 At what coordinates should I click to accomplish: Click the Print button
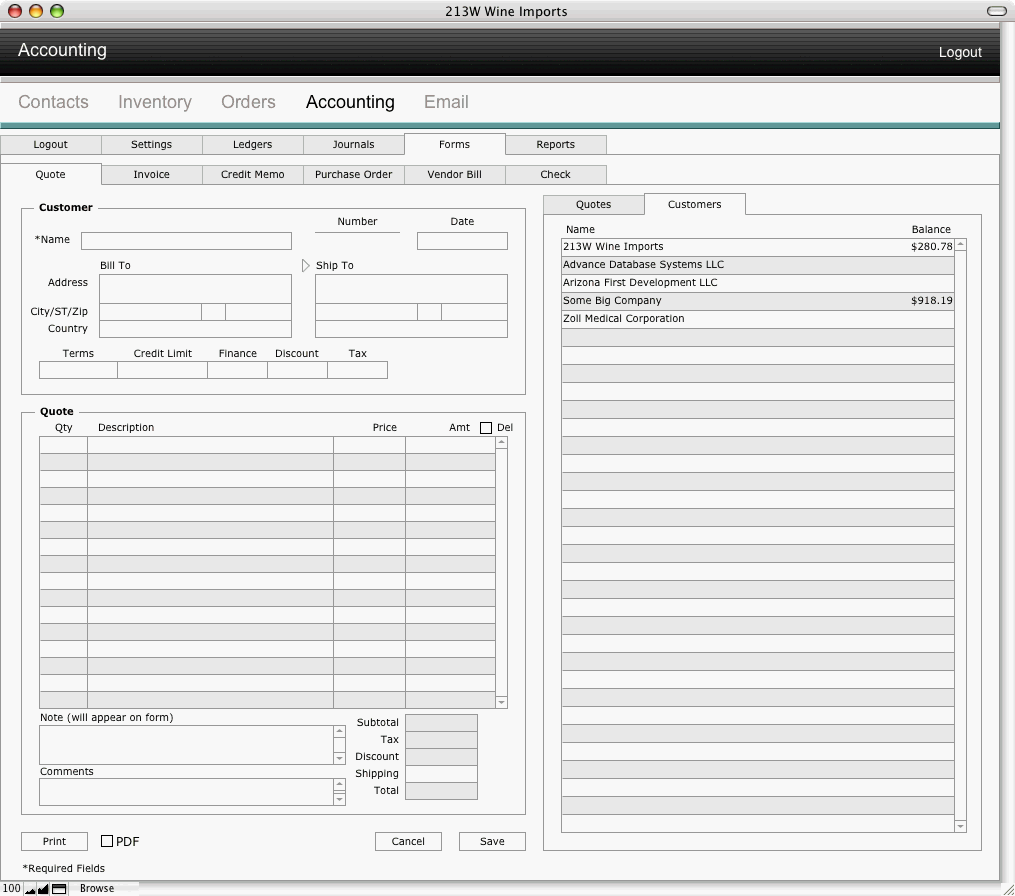tap(54, 841)
